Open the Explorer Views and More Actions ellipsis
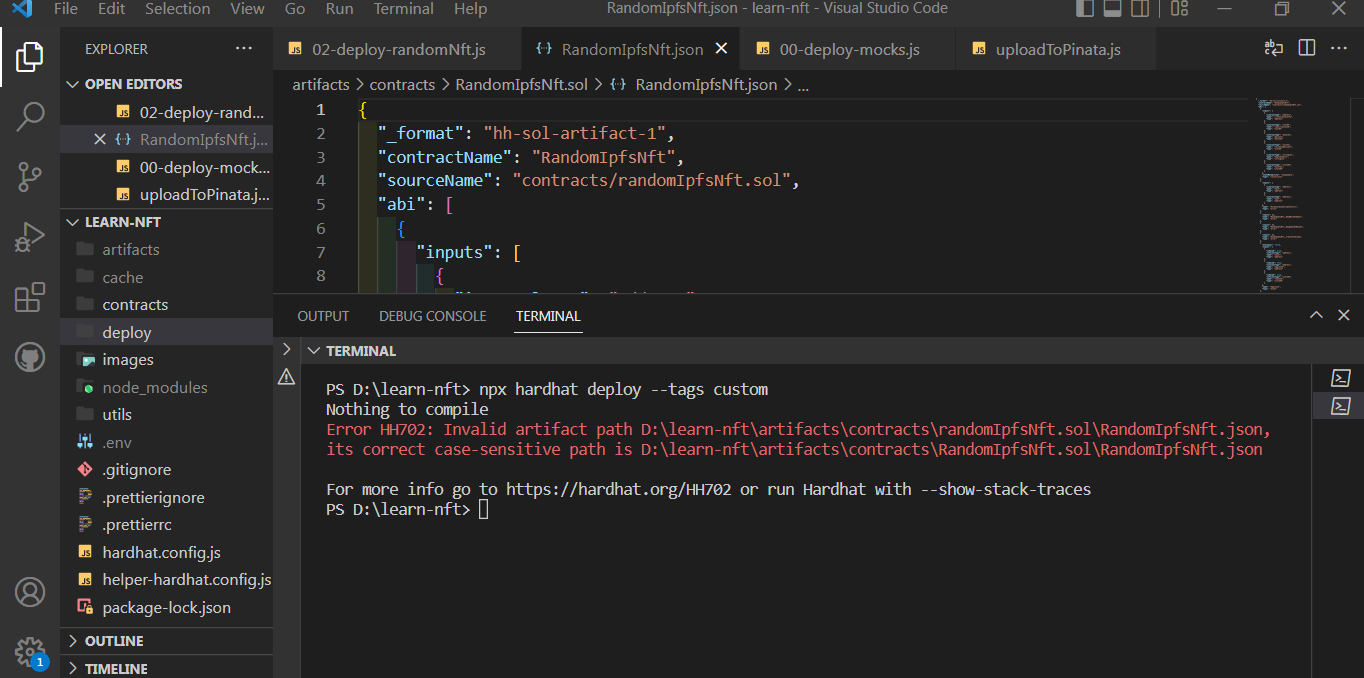This screenshot has height=678, width=1364. click(244, 48)
